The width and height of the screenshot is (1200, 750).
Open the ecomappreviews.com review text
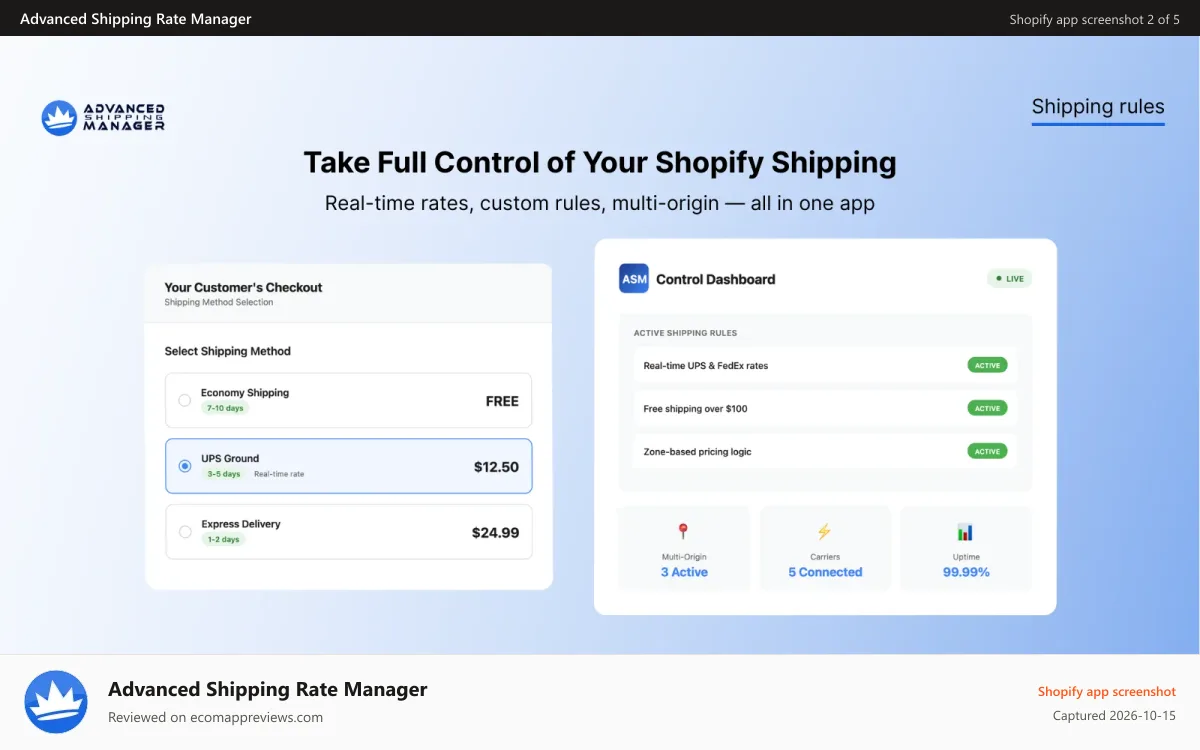pyautogui.click(x=215, y=717)
